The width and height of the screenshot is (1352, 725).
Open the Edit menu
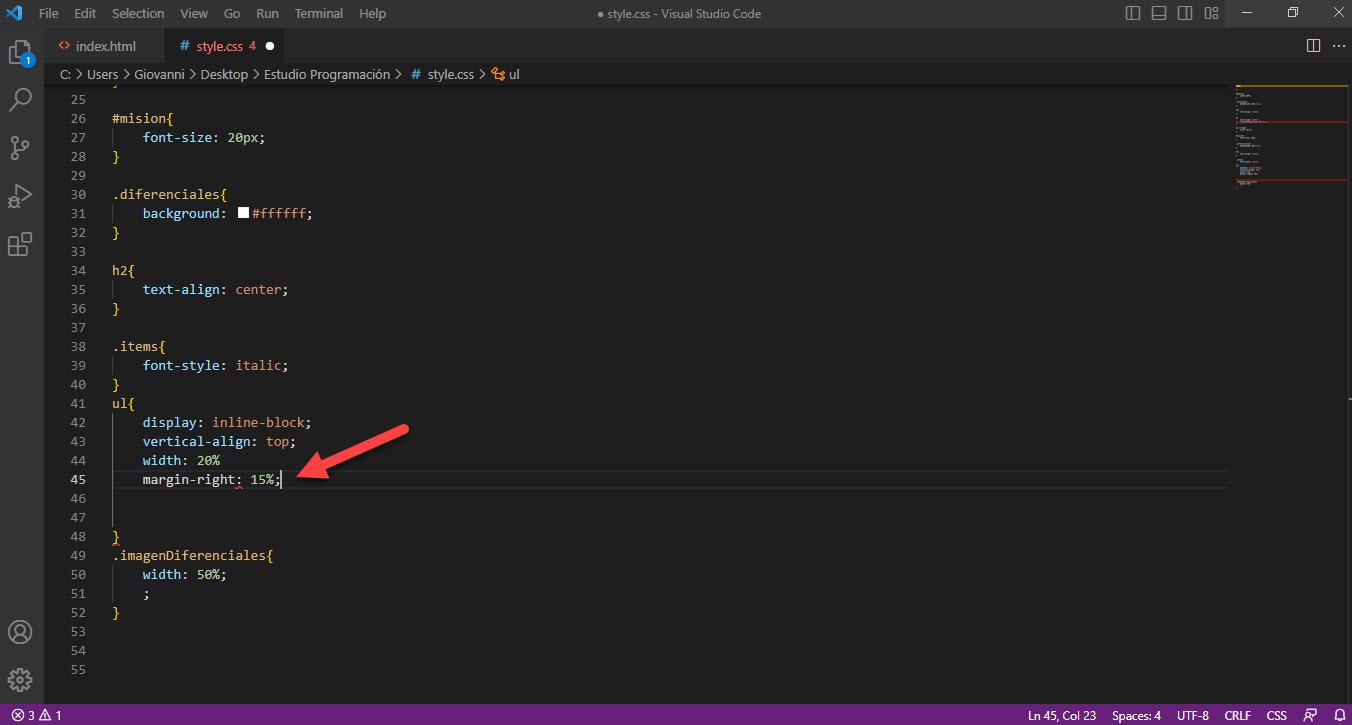[85, 13]
